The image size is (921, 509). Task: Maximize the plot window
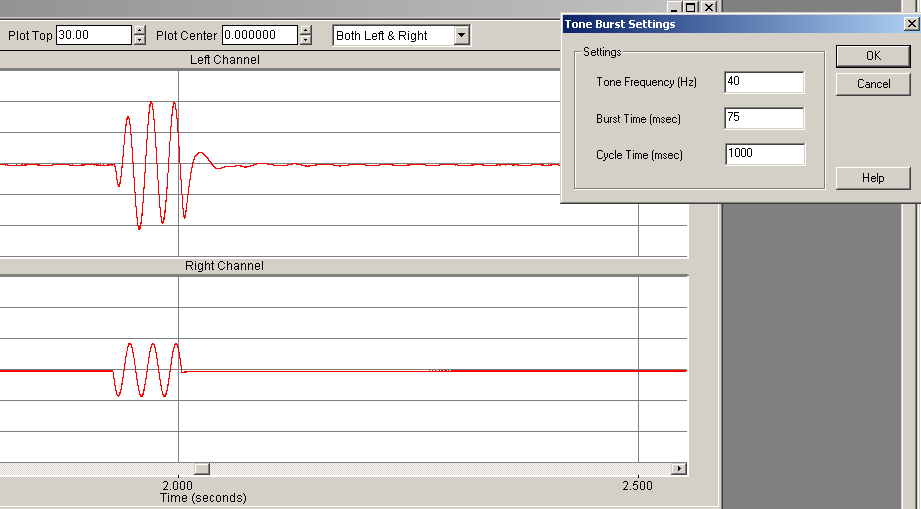coord(691,7)
